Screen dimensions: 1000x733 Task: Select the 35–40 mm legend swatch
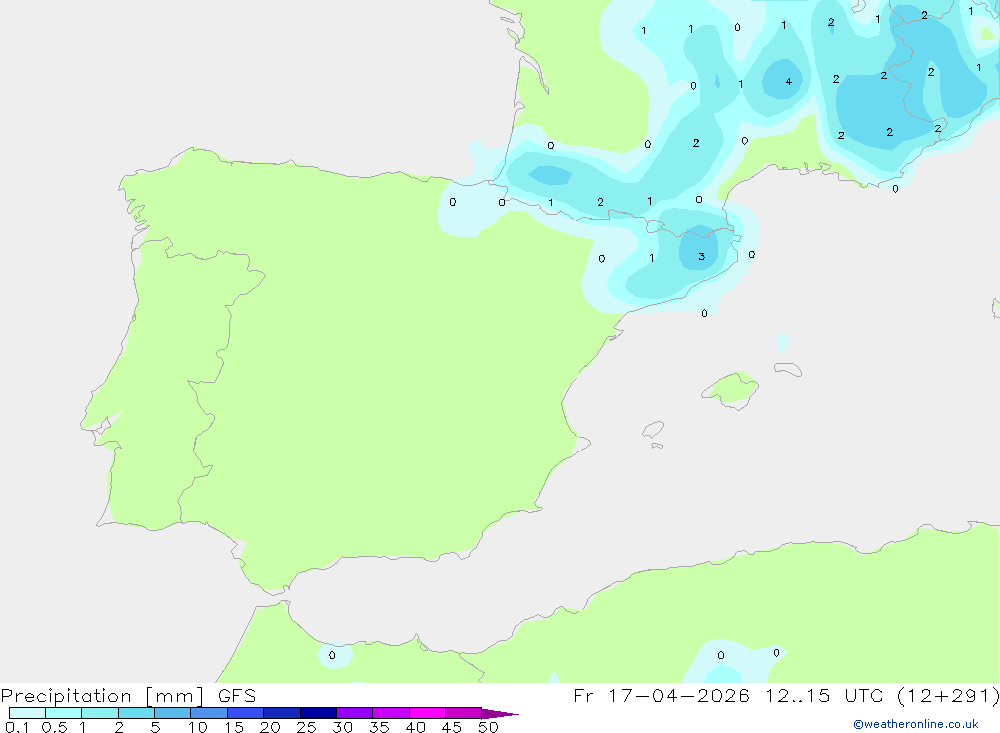391,713
